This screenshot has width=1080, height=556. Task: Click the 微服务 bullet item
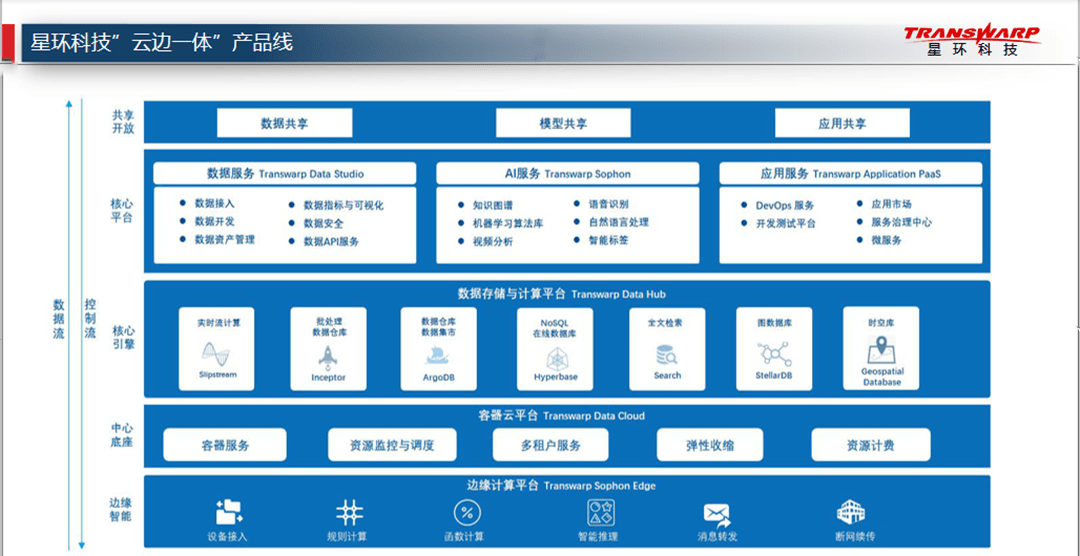pos(879,240)
